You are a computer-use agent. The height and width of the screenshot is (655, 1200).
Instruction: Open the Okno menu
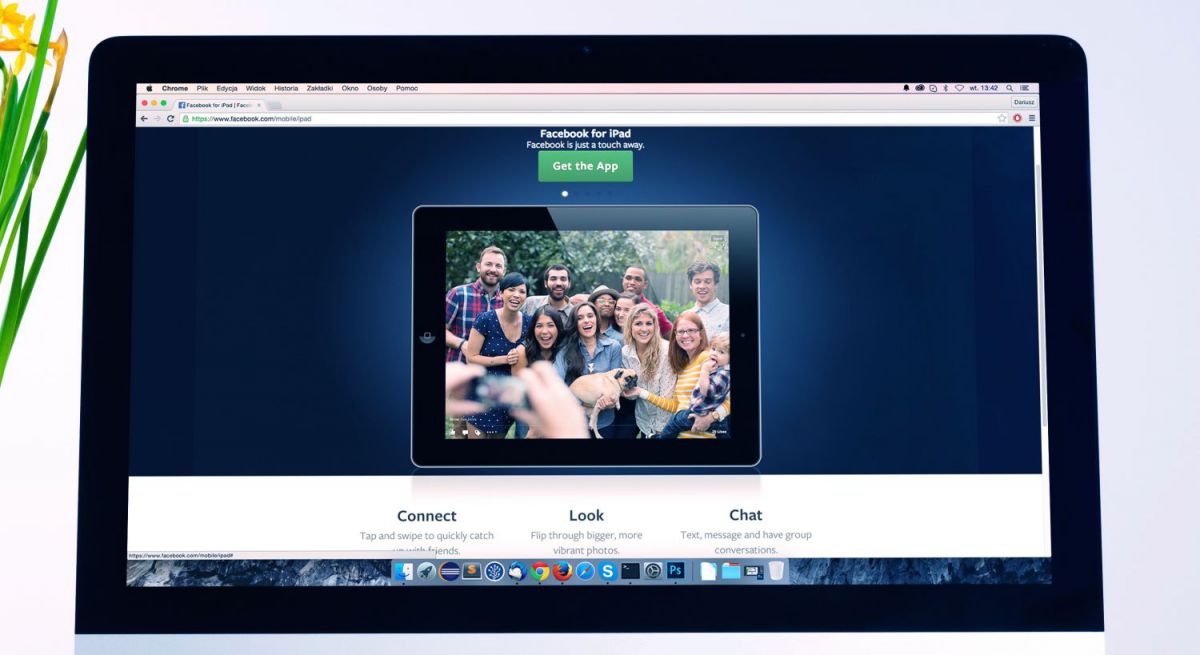[x=350, y=88]
